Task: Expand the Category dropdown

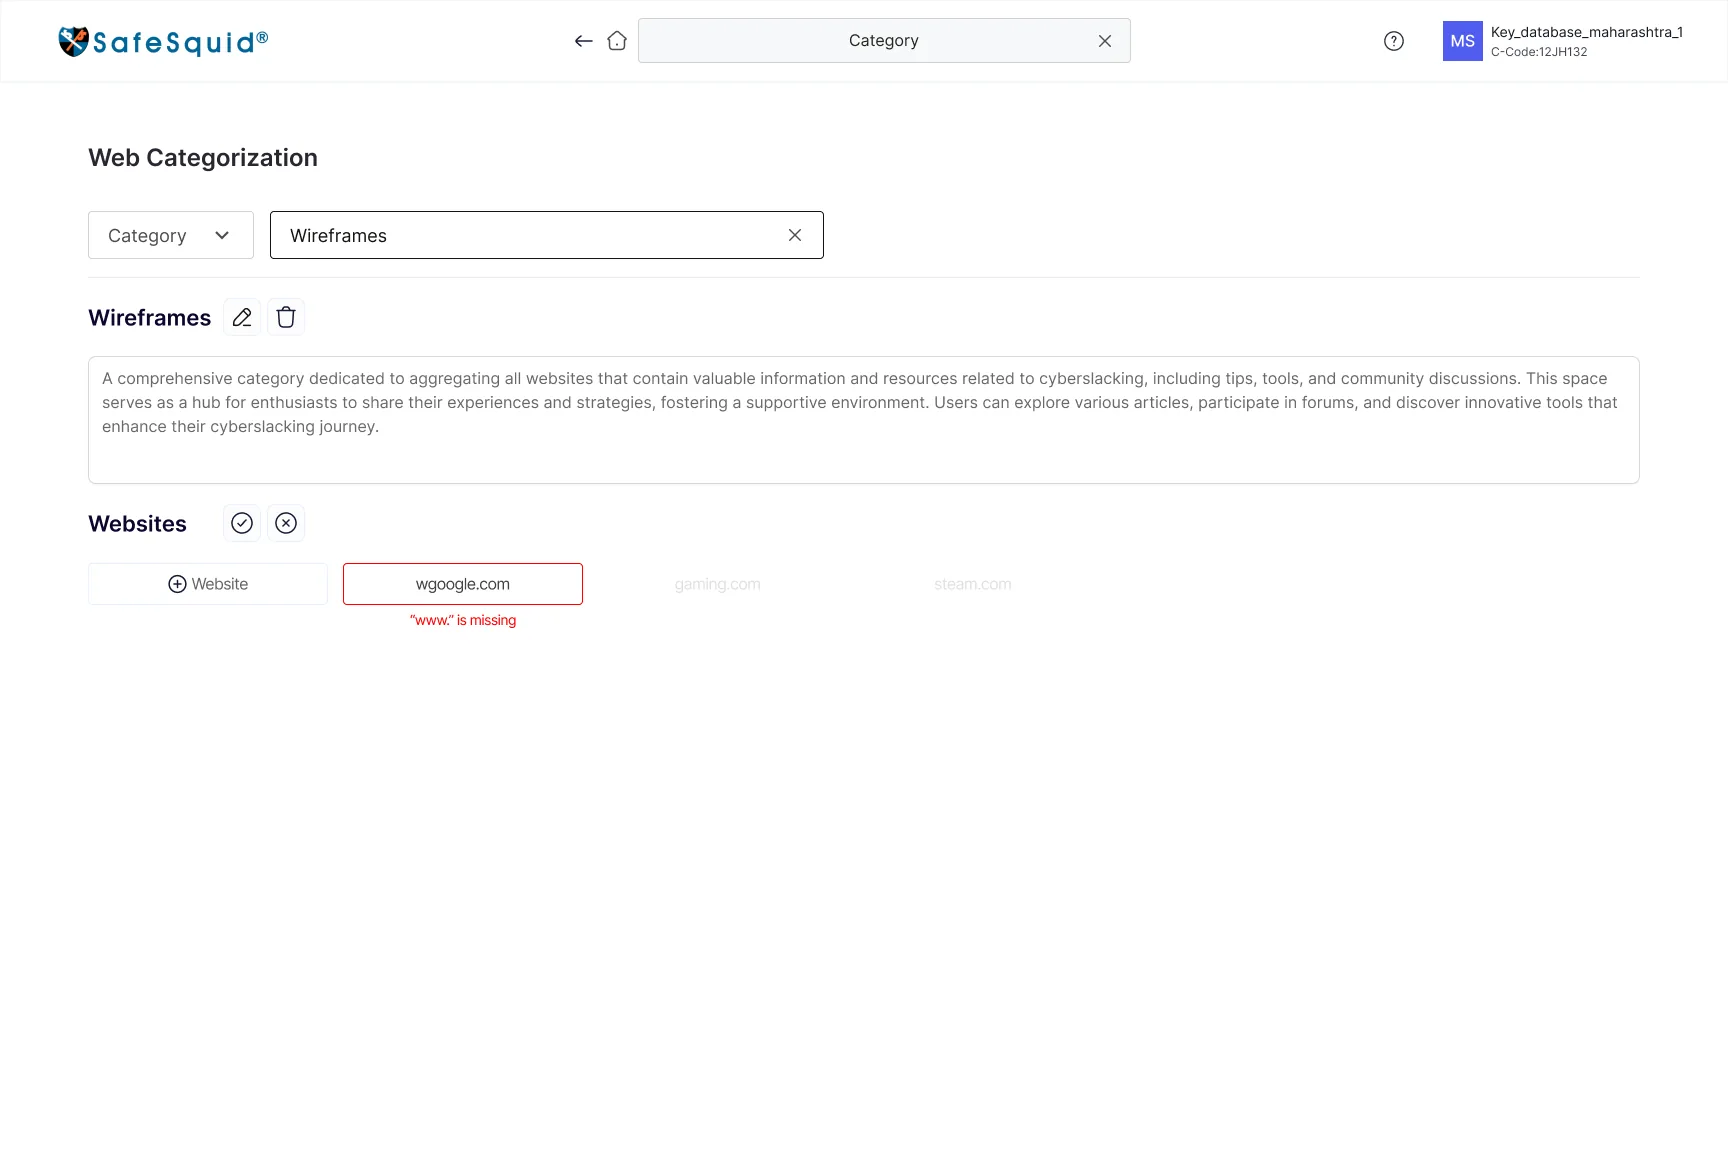Action: [171, 235]
